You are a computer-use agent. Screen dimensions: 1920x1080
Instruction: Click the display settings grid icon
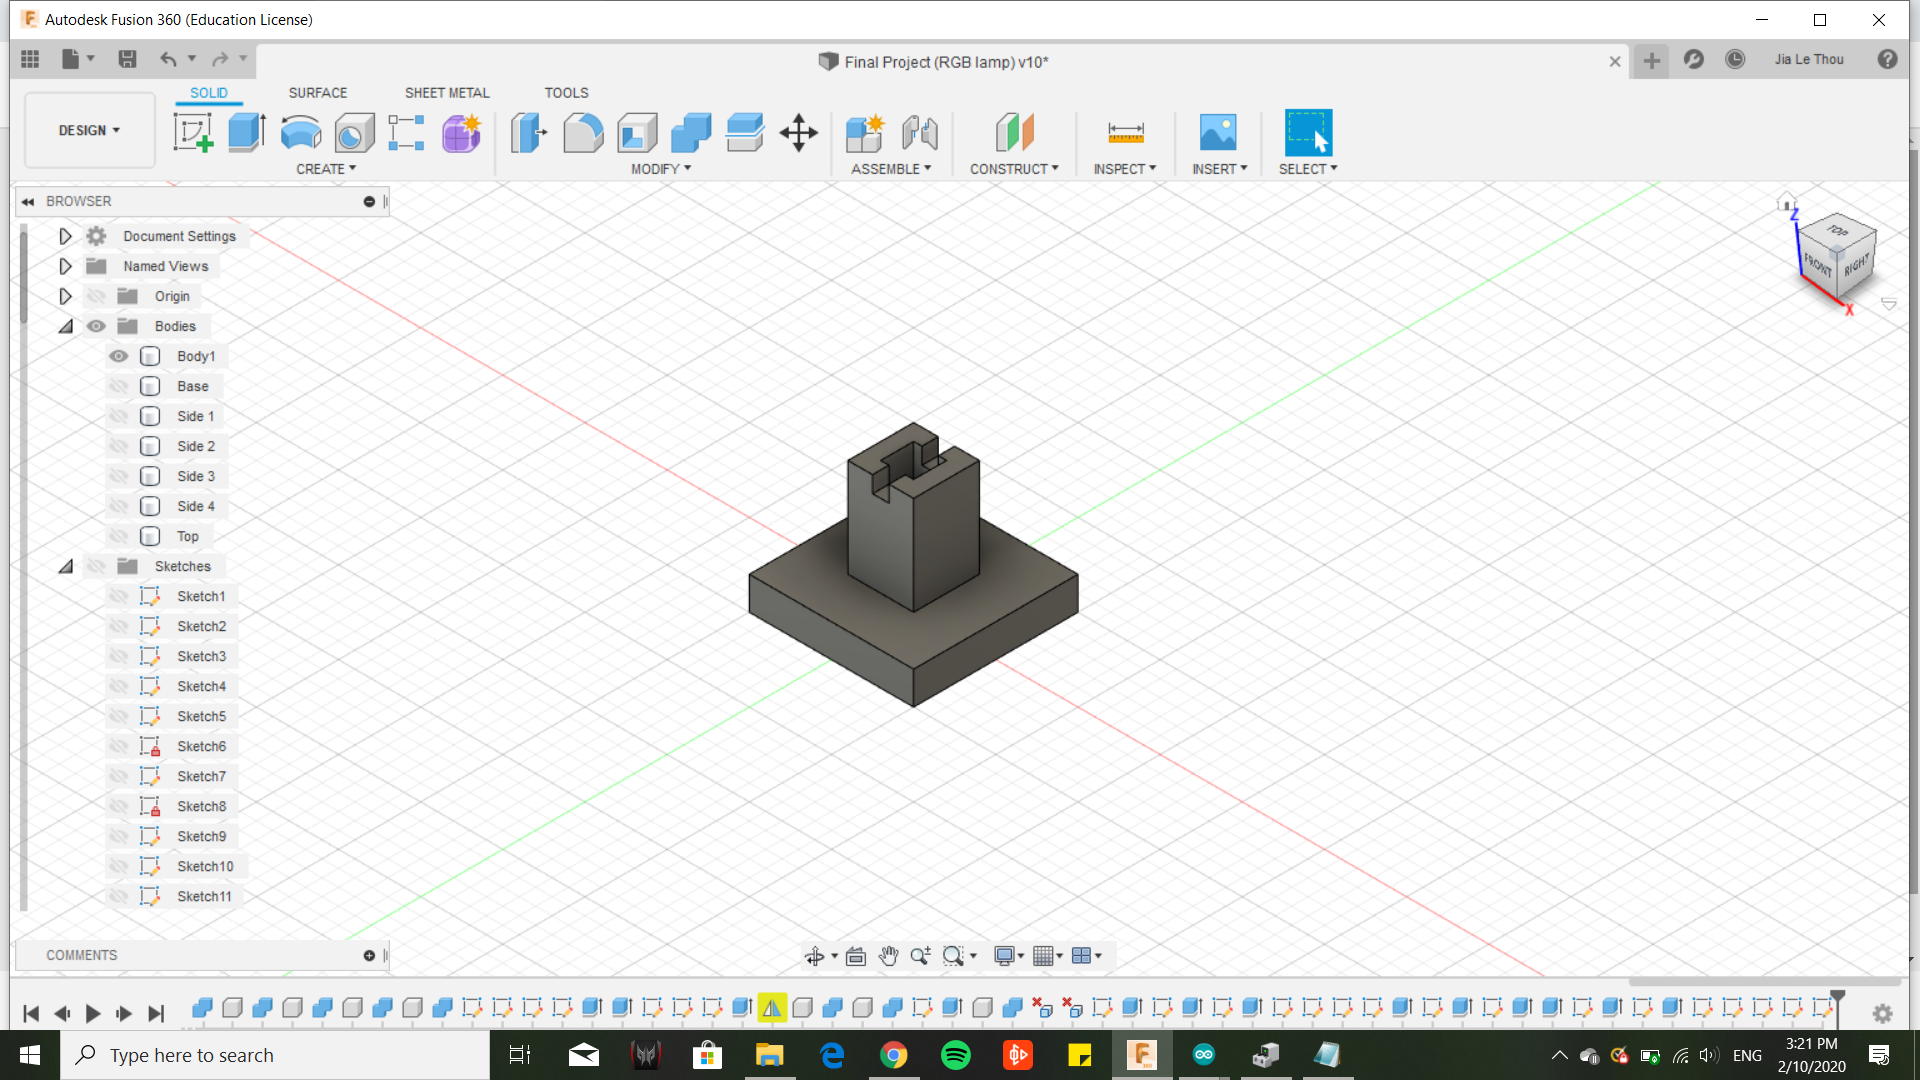coord(1046,956)
